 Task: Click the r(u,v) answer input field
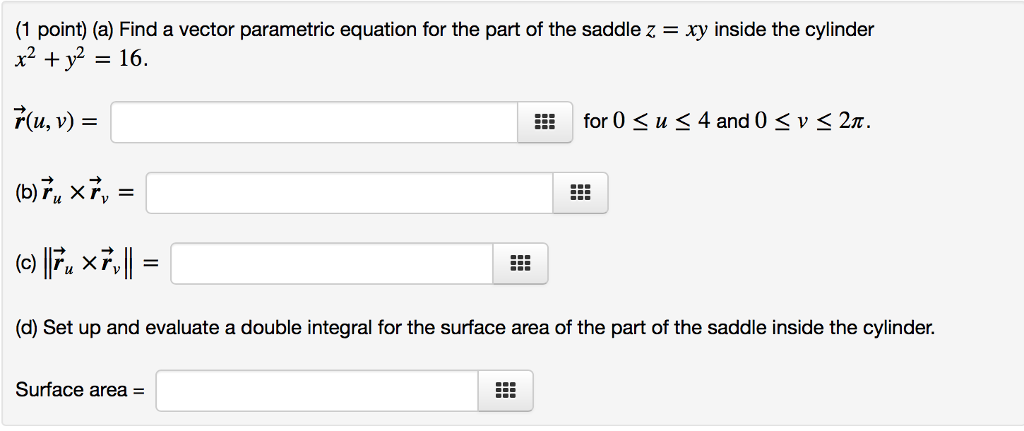click(315, 122)
